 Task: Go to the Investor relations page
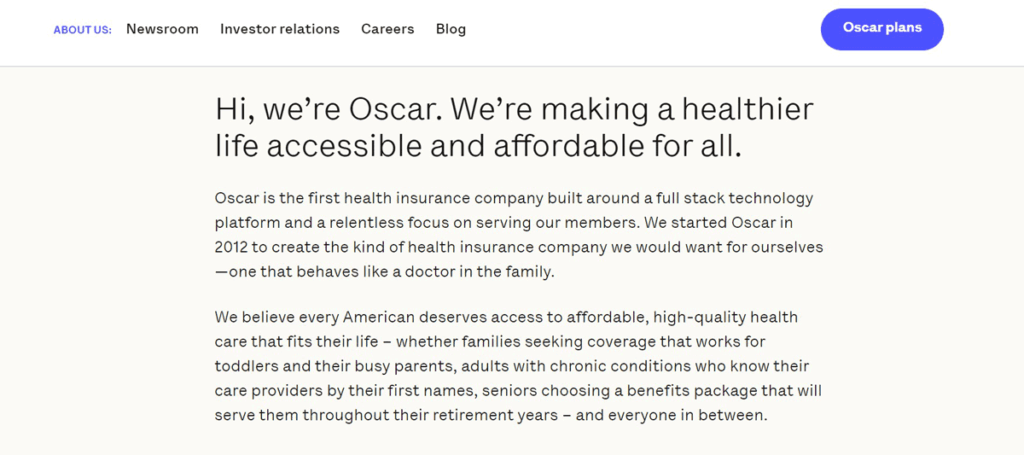280,29
